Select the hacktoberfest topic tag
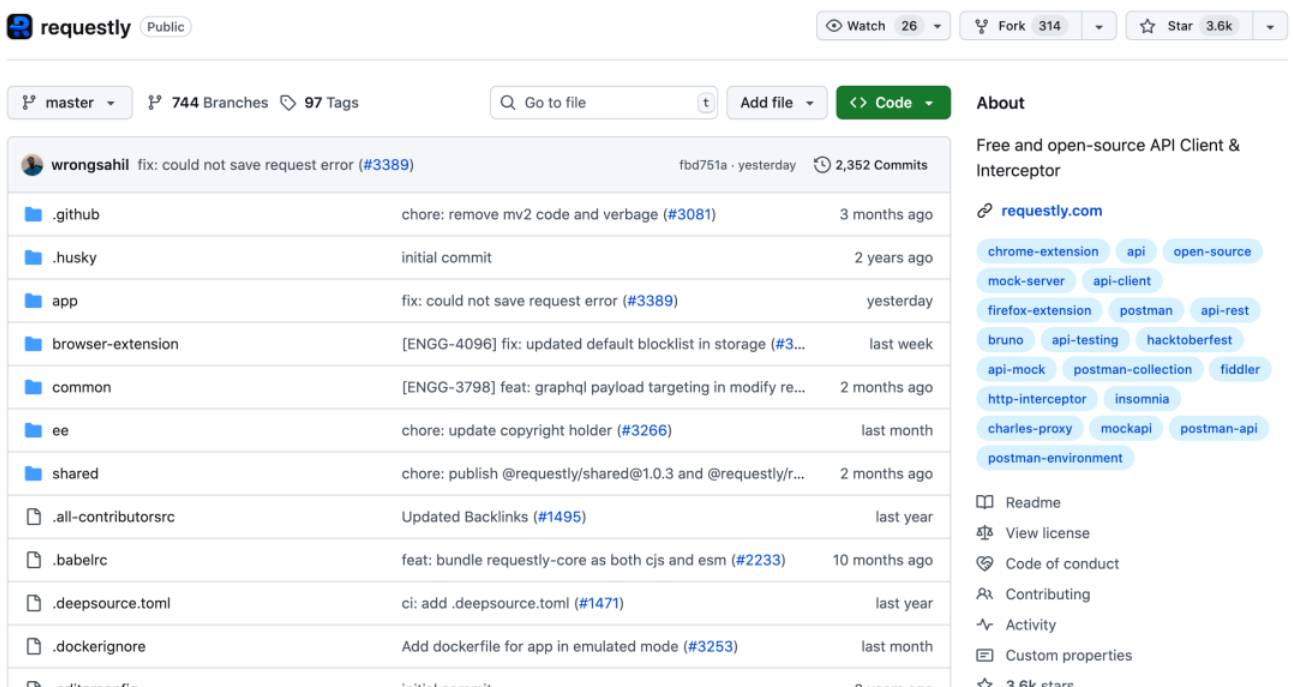The image size is (1293, 687). pos(1189,340)
